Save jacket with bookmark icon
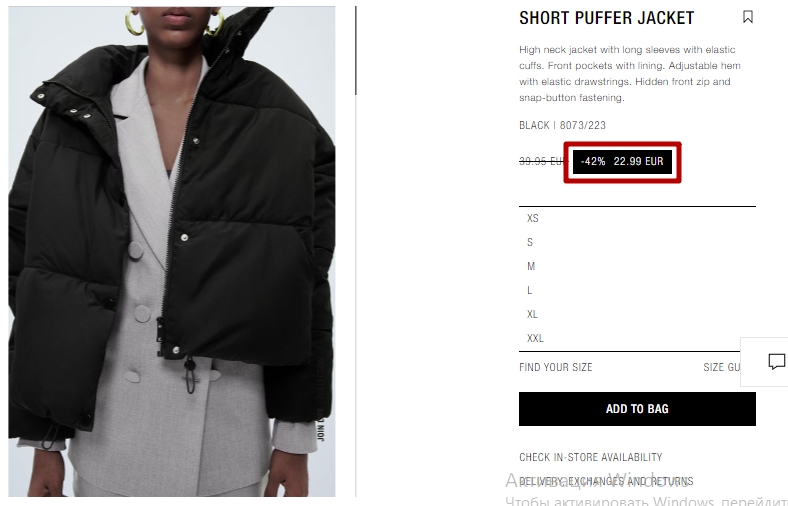Viewport: 788px width, 506px height. (747, 17)
